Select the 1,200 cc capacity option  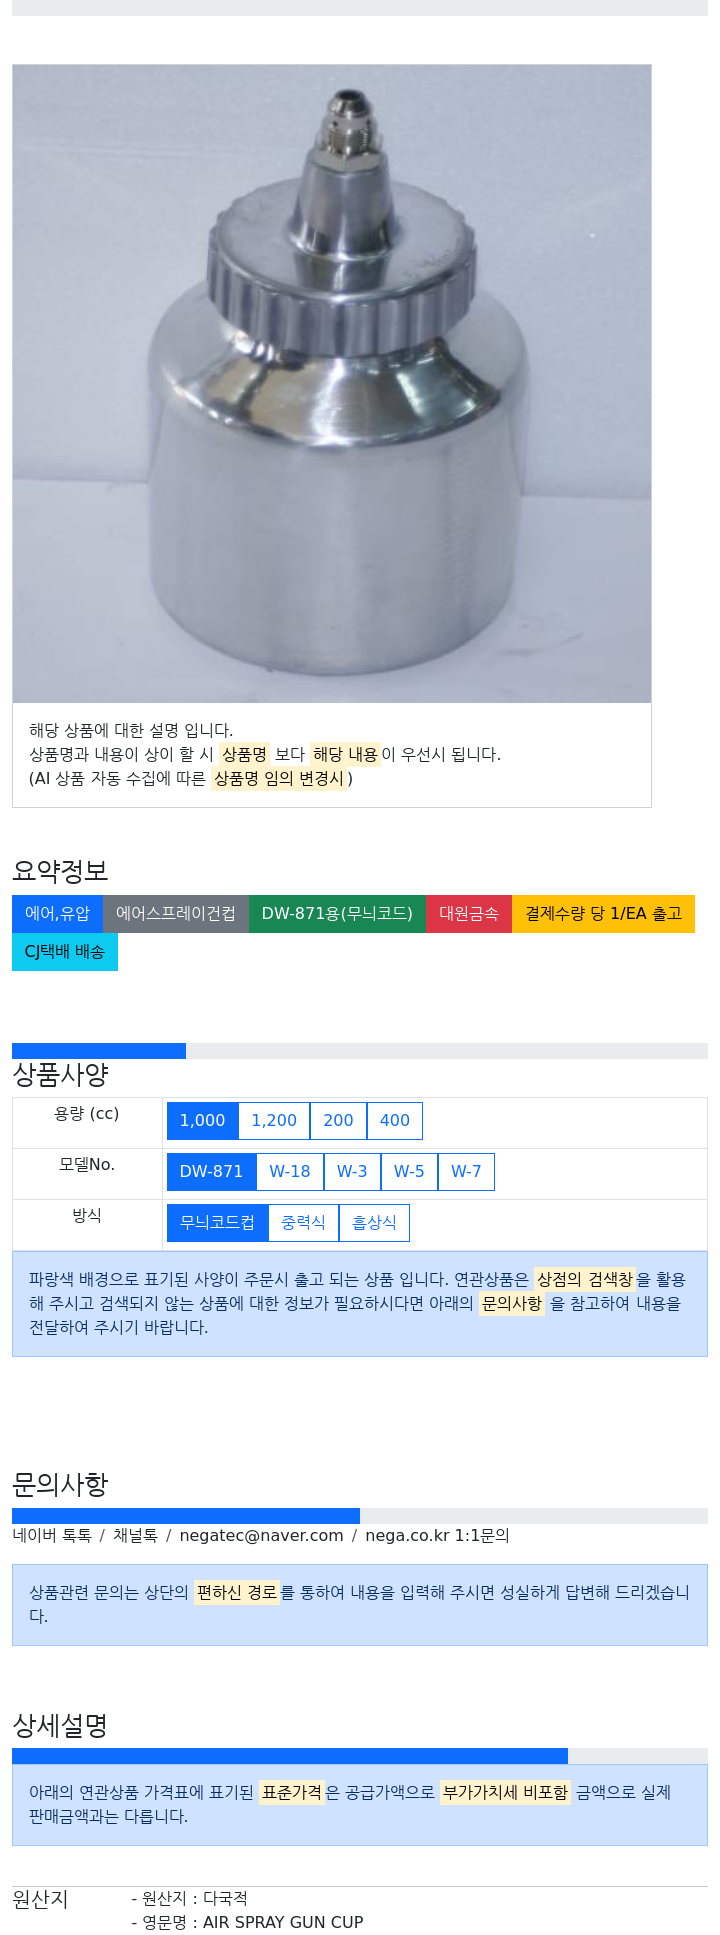tap(274, 1120)
